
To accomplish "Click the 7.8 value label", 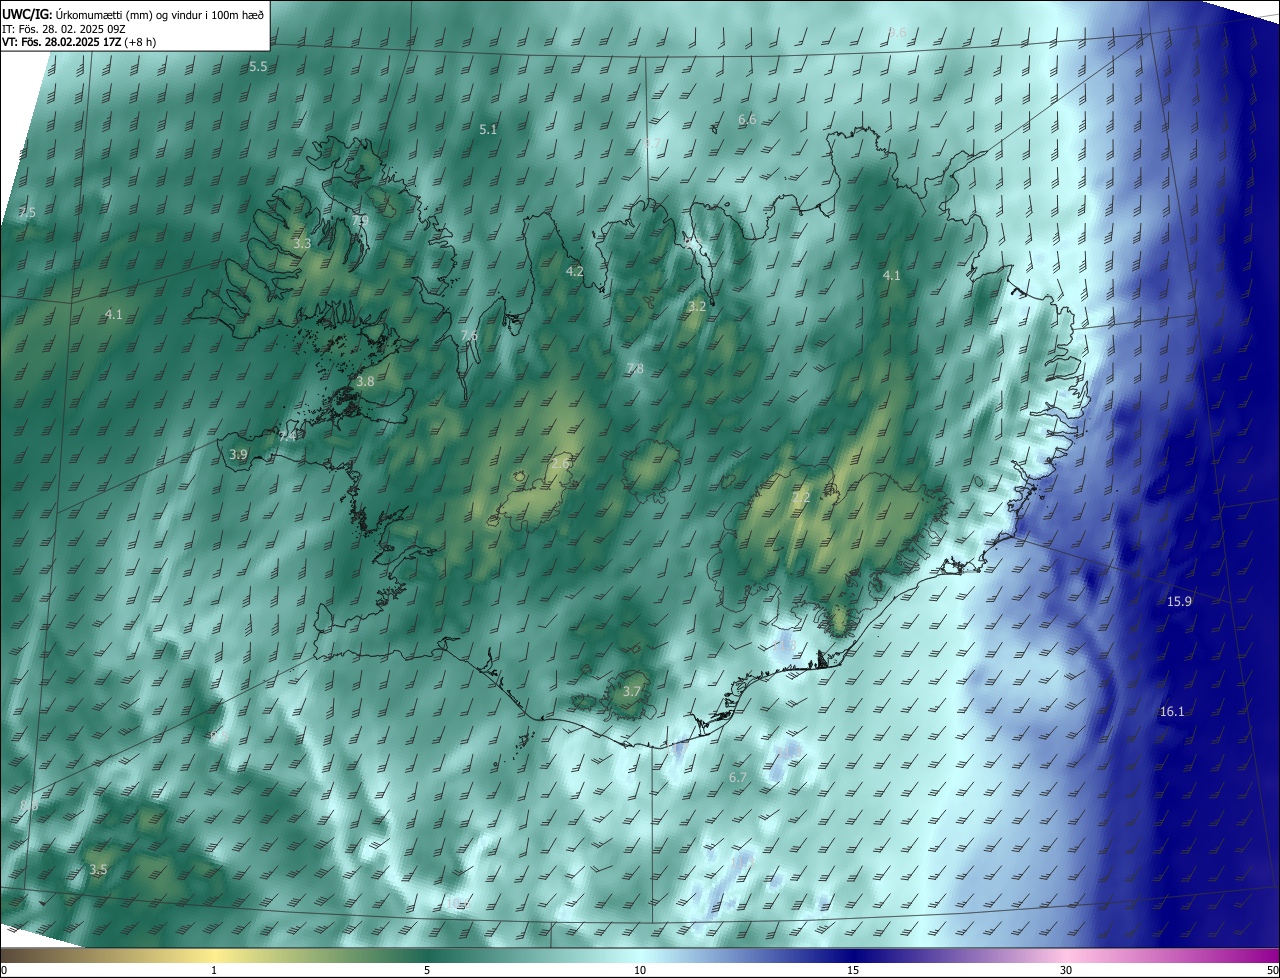I will pos(635,369).
